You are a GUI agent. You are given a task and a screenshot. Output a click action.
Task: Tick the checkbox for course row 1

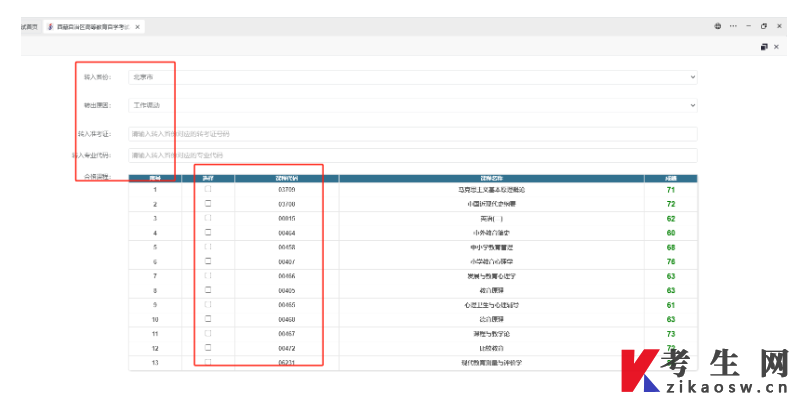pos(208,189)
